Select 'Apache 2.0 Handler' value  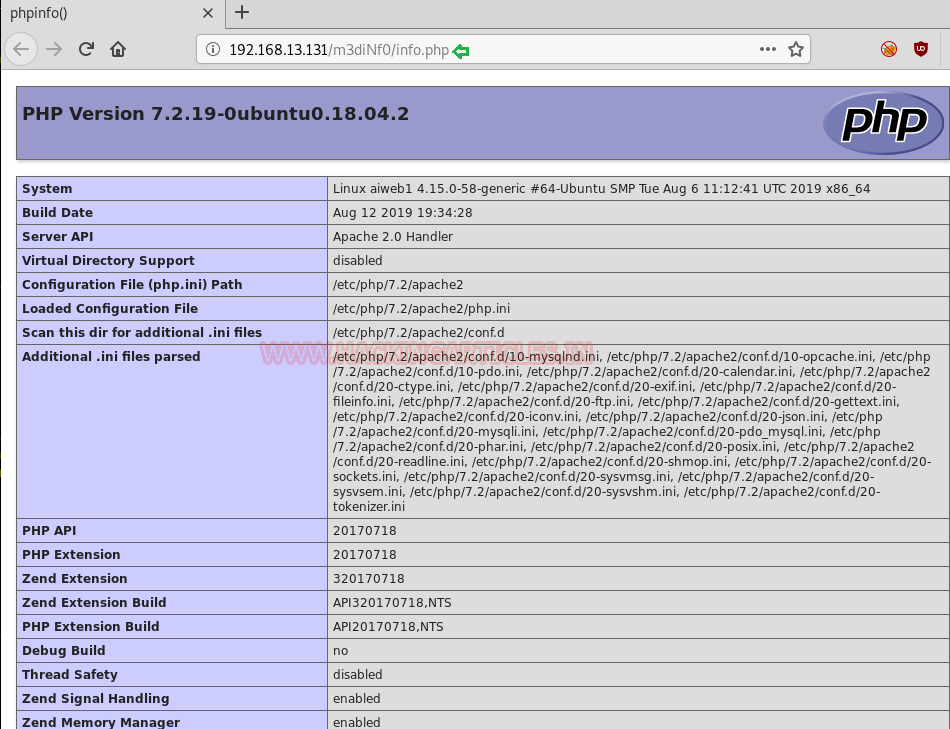[x=393, y=236]
